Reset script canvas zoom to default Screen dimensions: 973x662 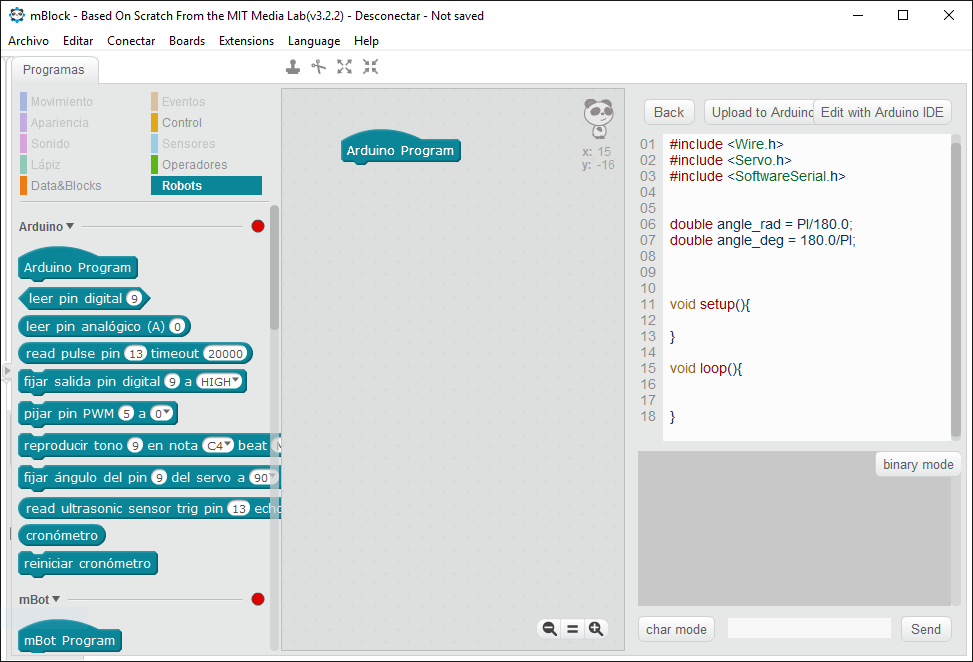(573, 629)
